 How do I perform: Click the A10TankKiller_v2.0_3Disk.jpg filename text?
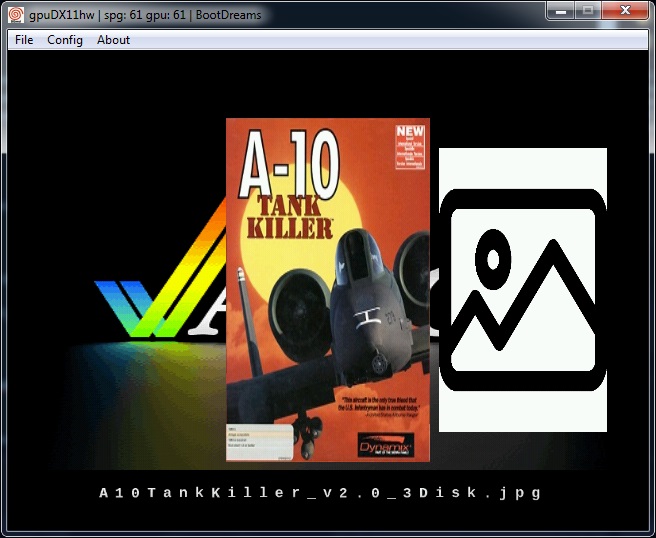[320, 493]
